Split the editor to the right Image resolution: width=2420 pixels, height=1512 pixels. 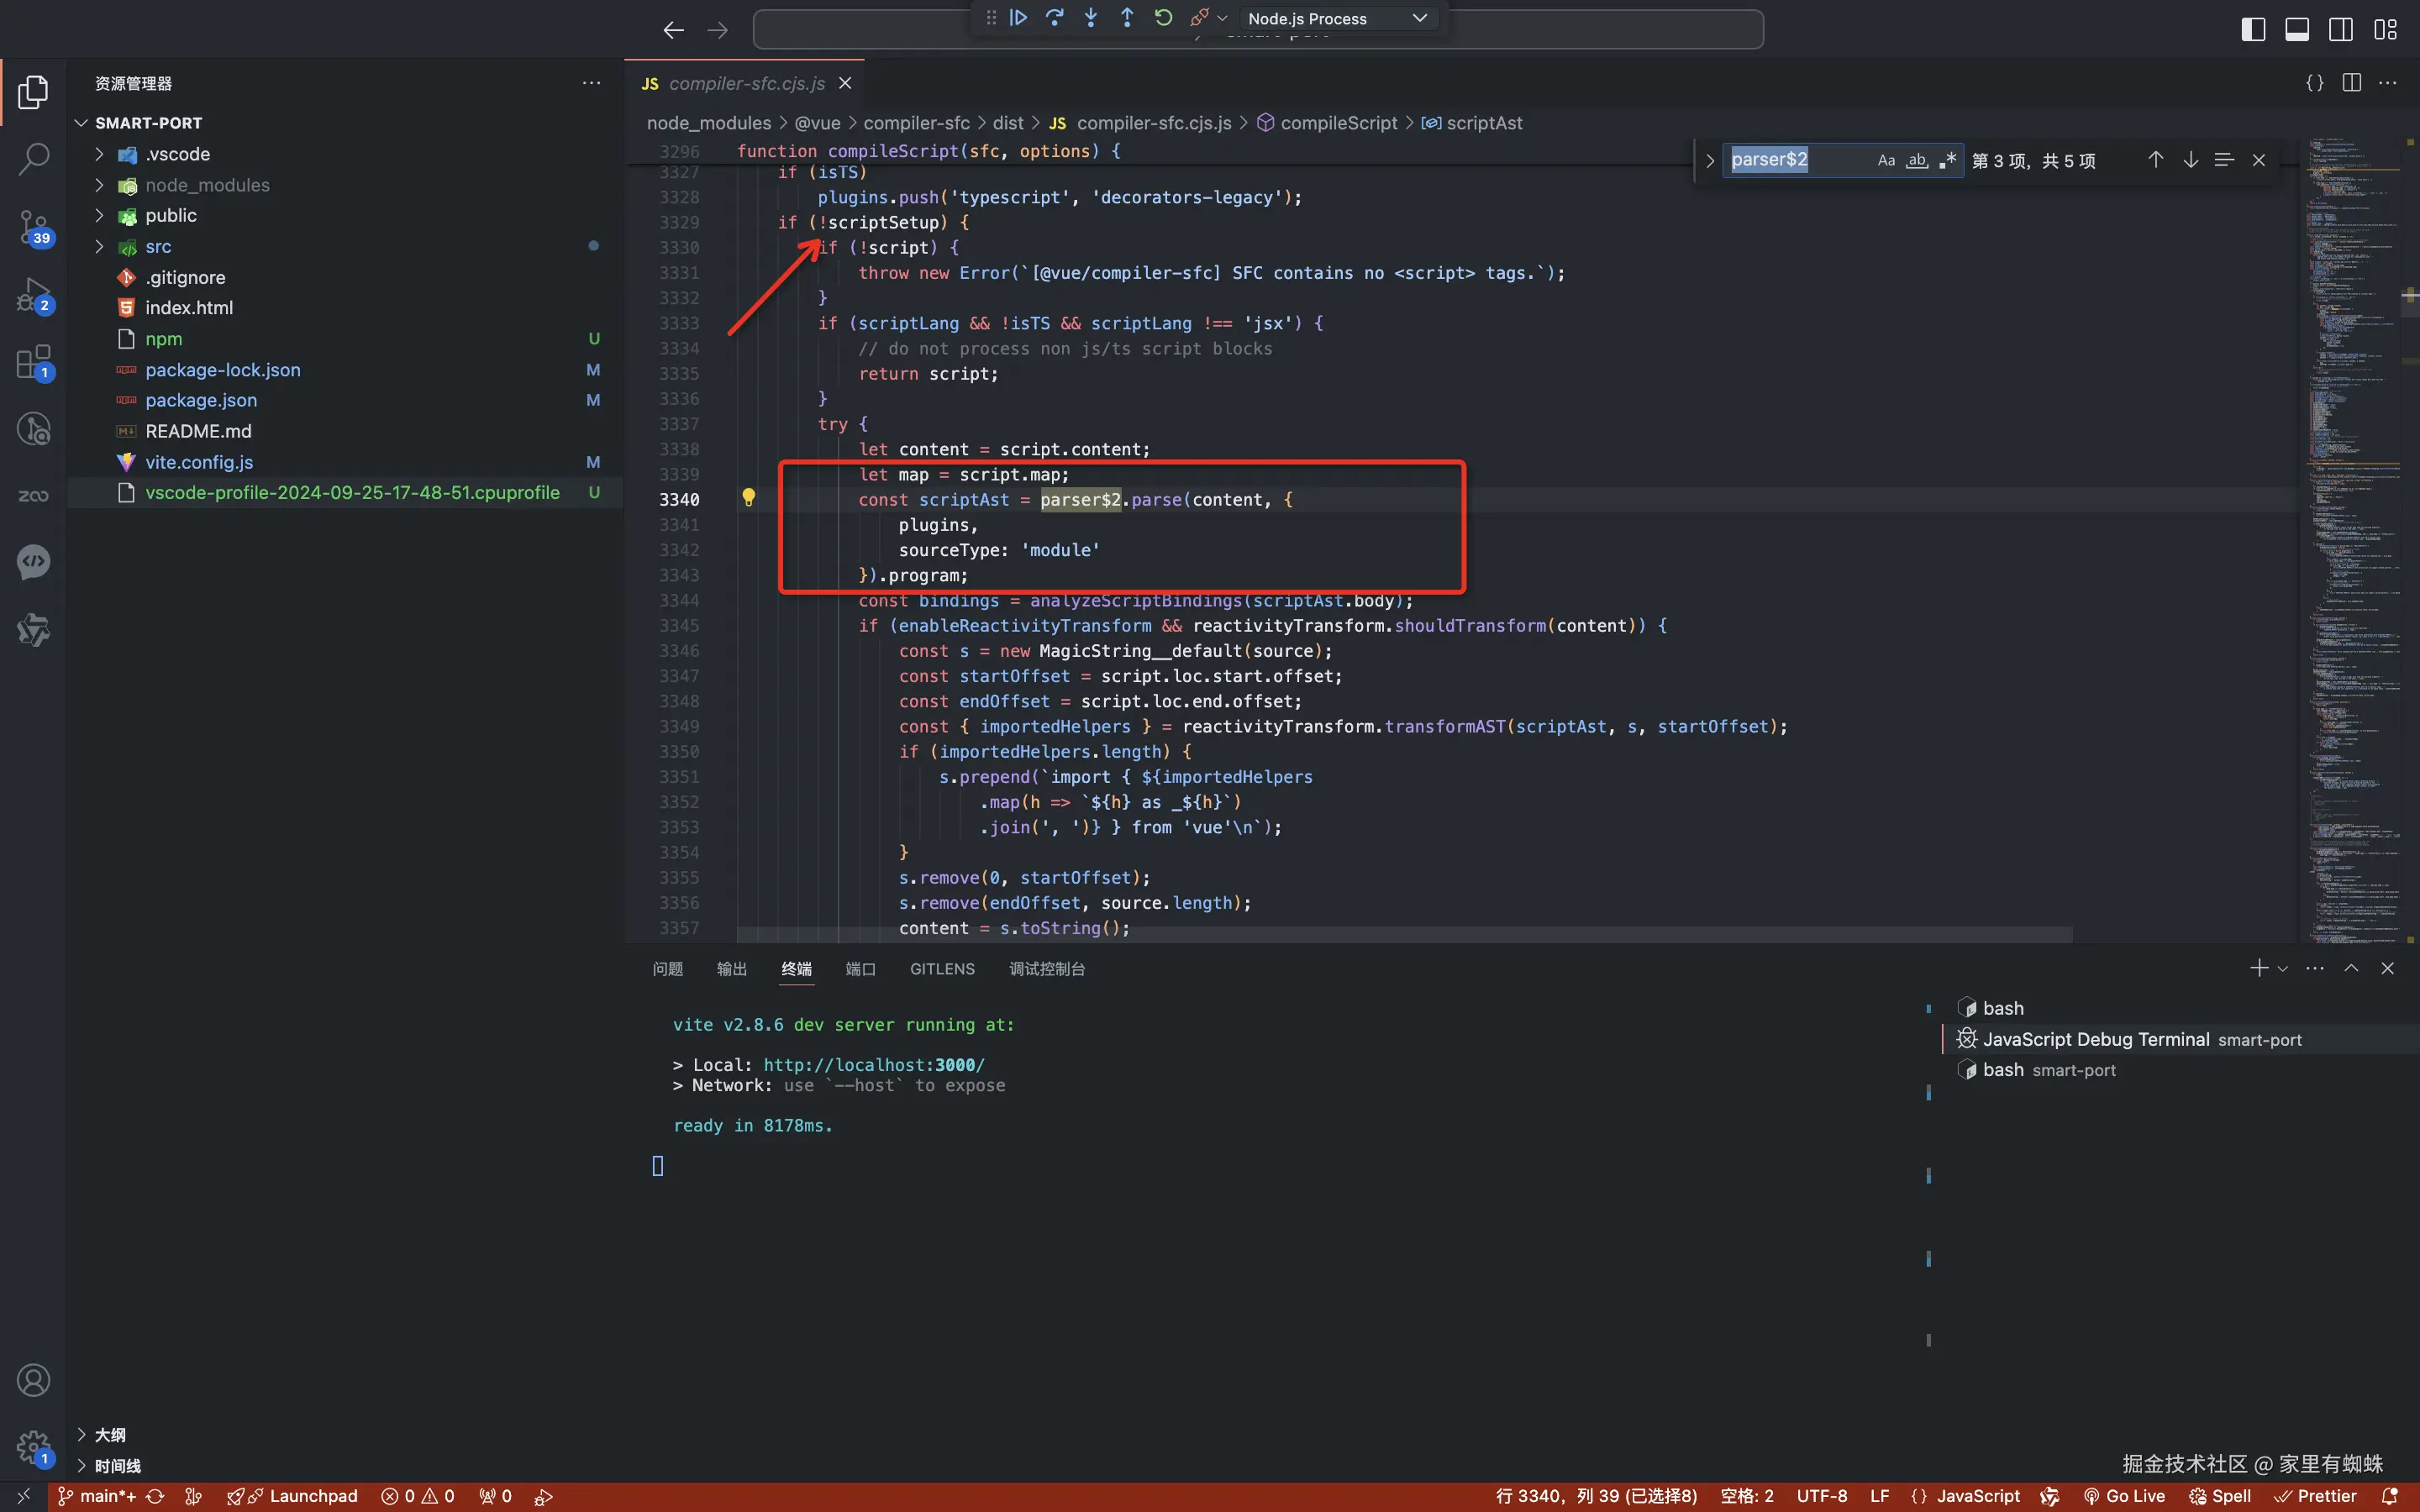coord(2351,83)
